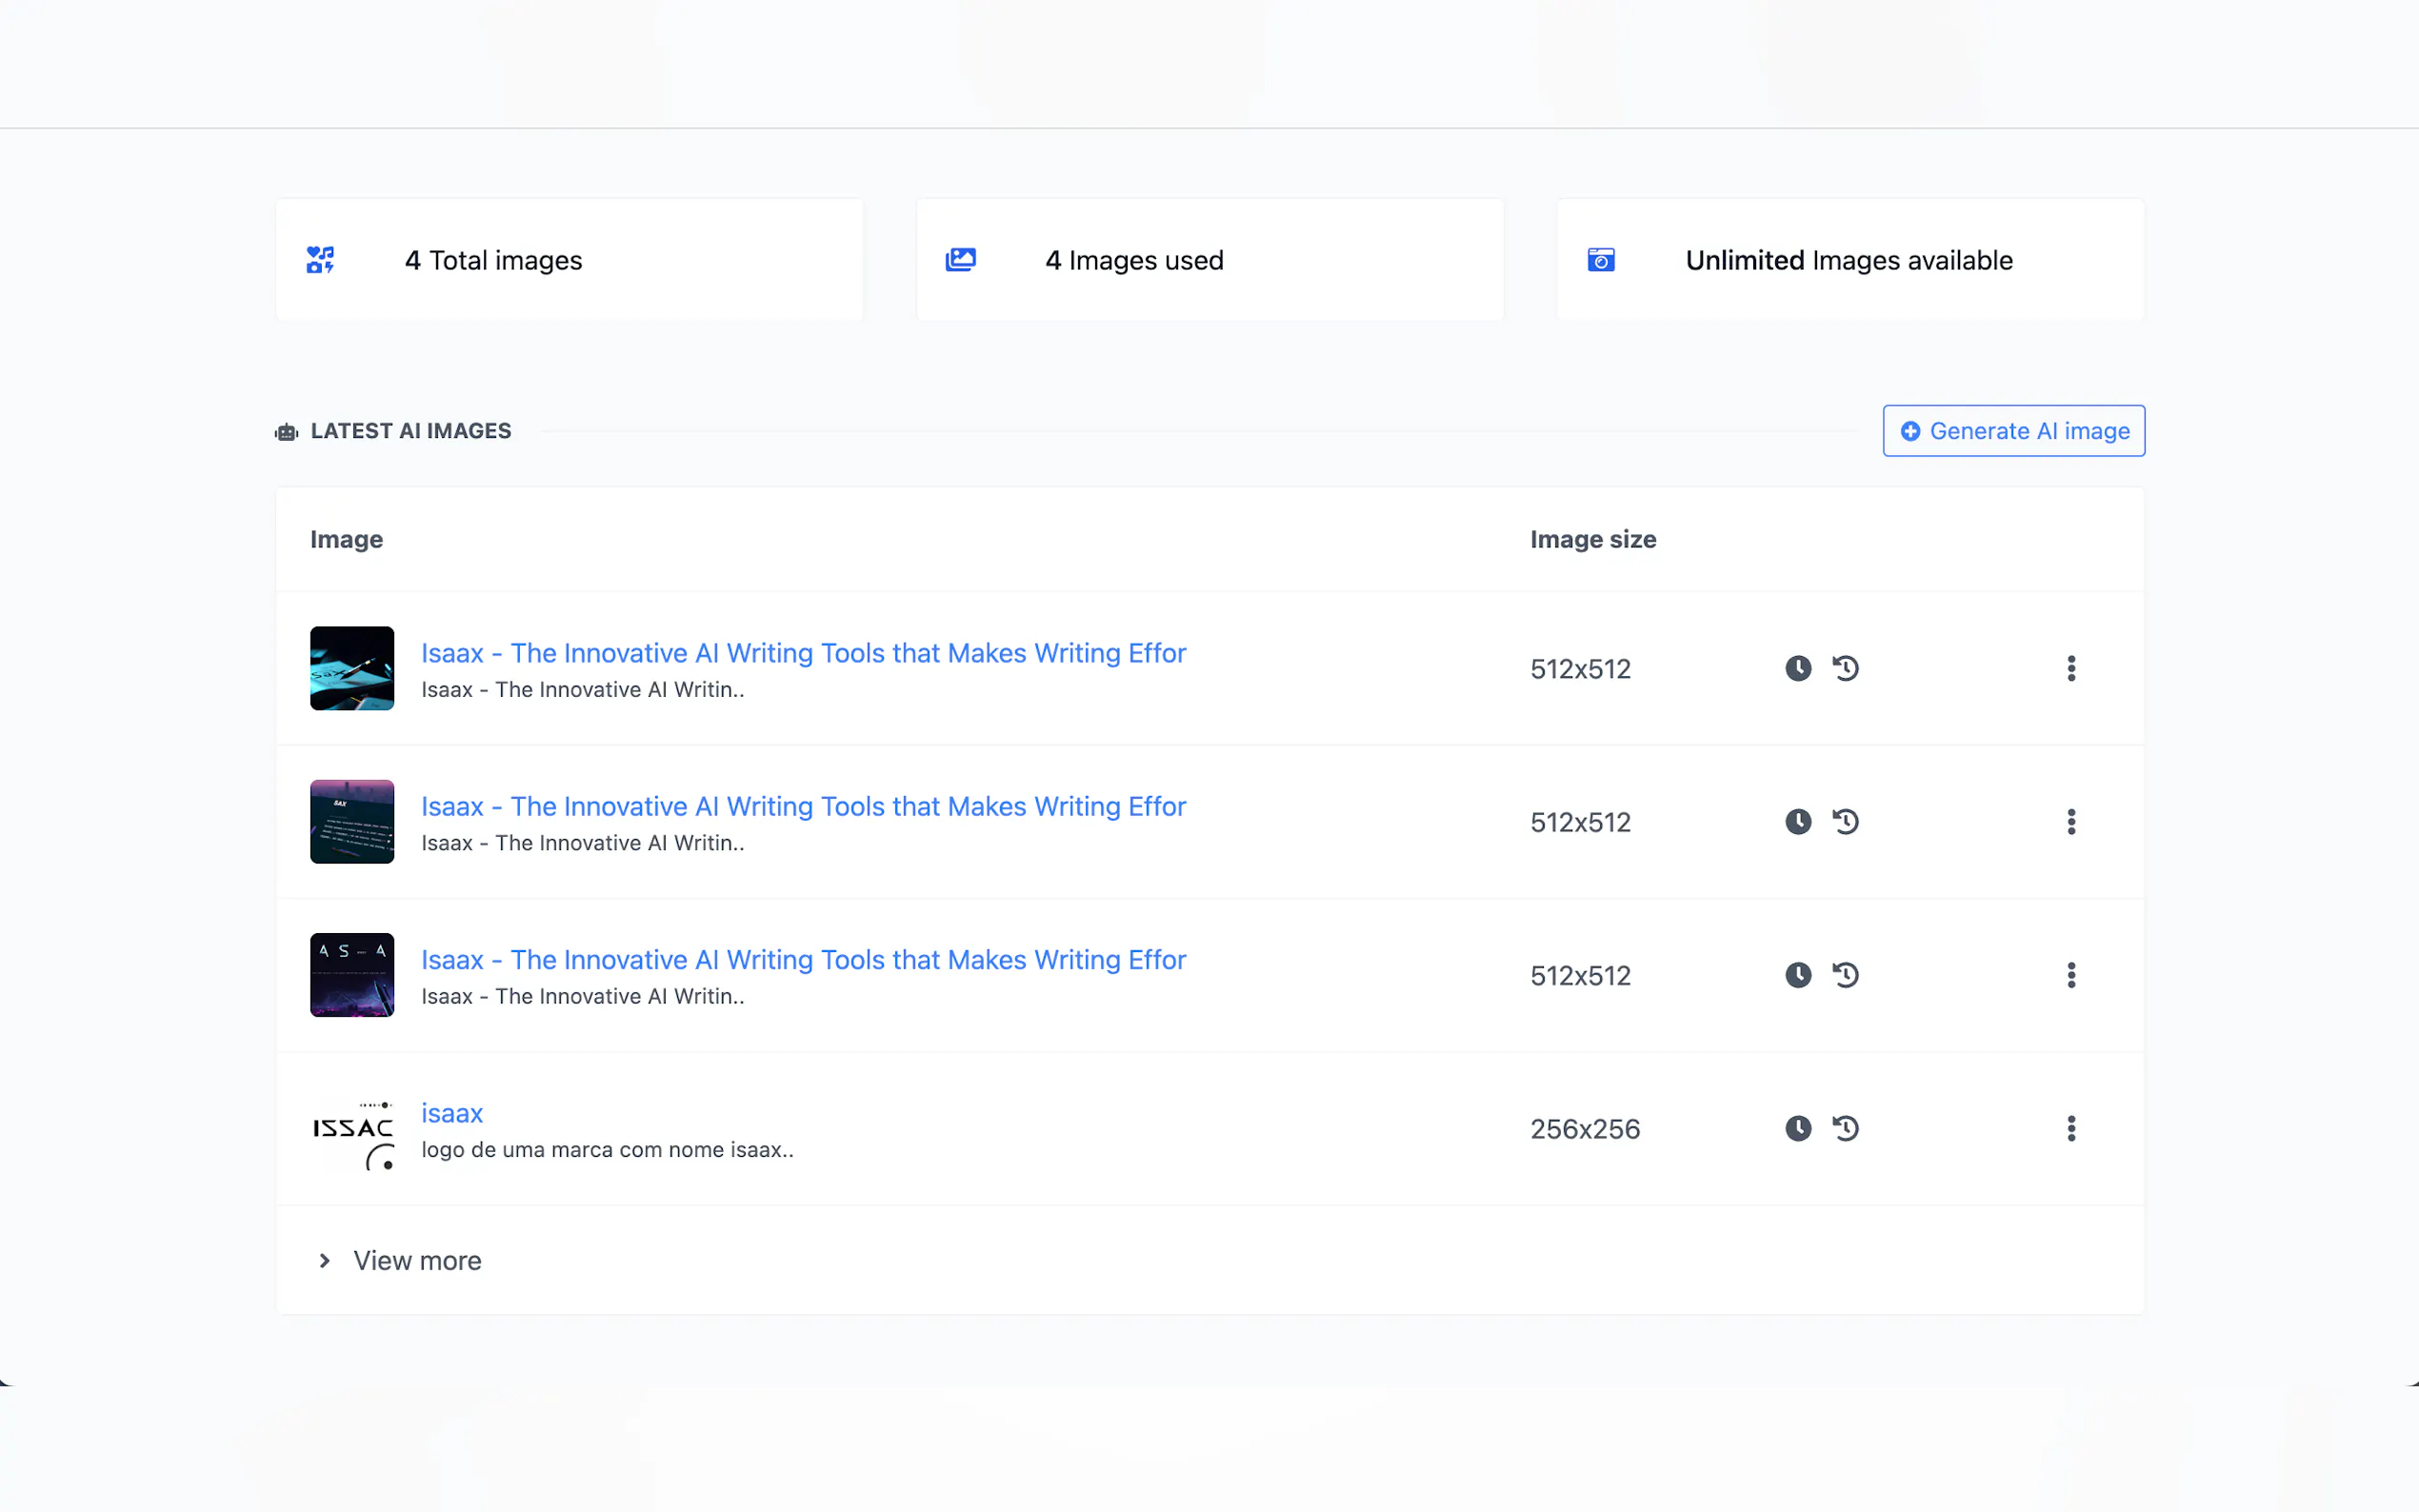The image size is (2419, 1512).
Task: Click Generate AI image button
Action: click(x=2013, y=431)
